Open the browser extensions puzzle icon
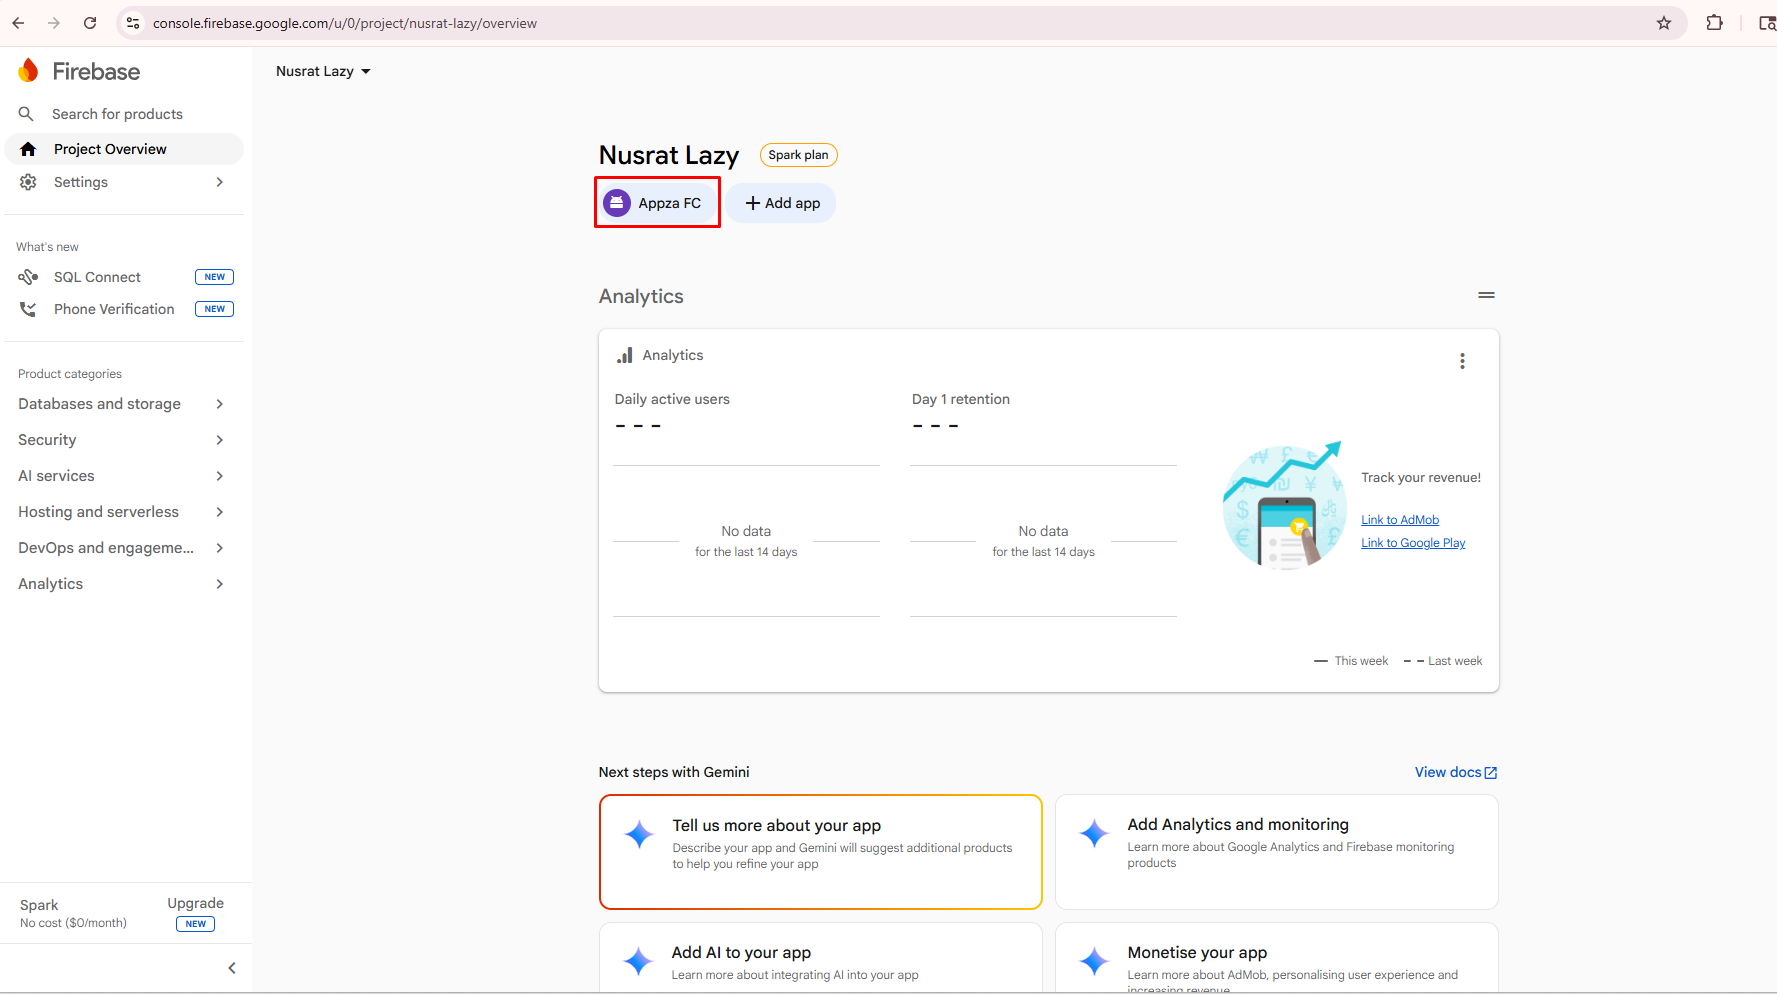1777x994 pixels. tap(1714, 23)
